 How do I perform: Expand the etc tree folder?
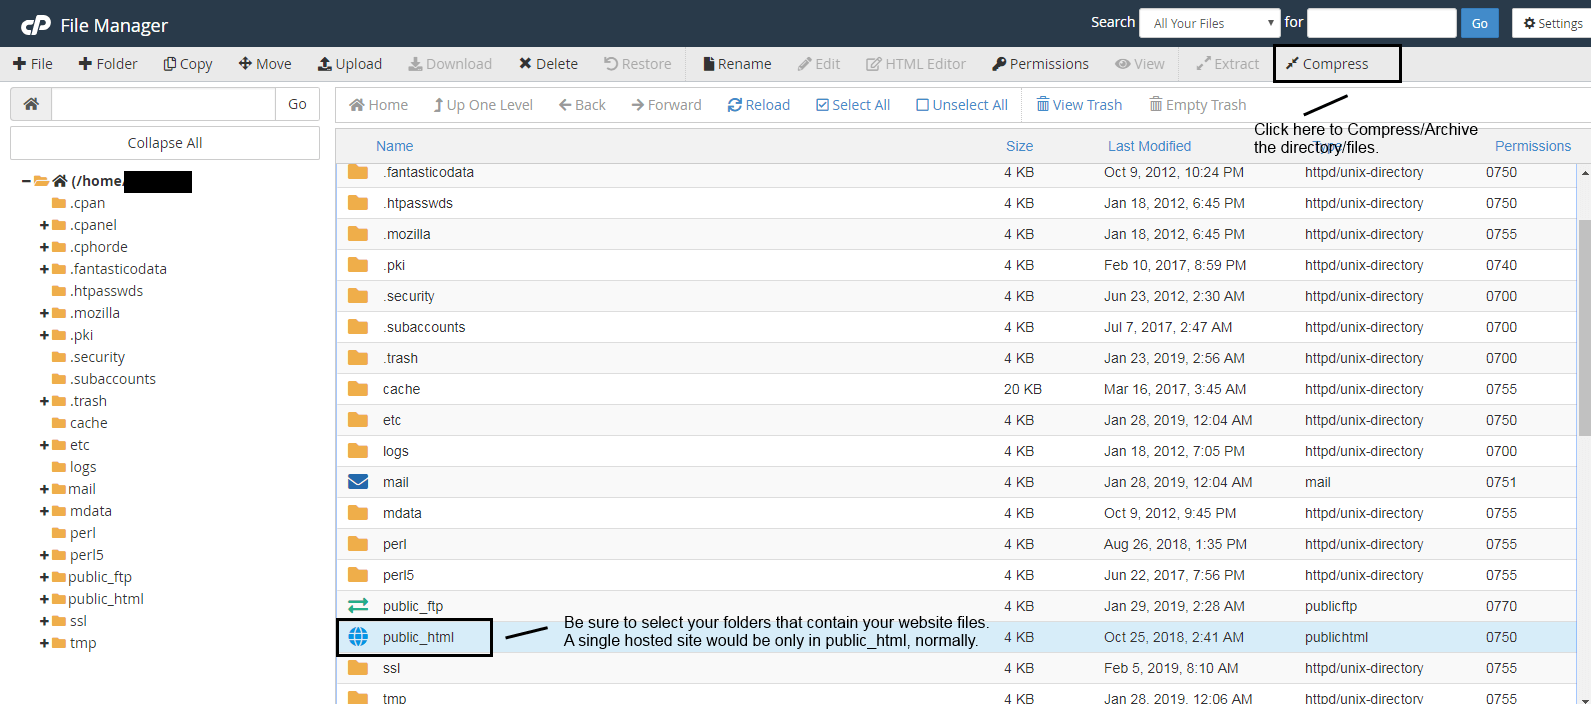click(x=44, y=445)
